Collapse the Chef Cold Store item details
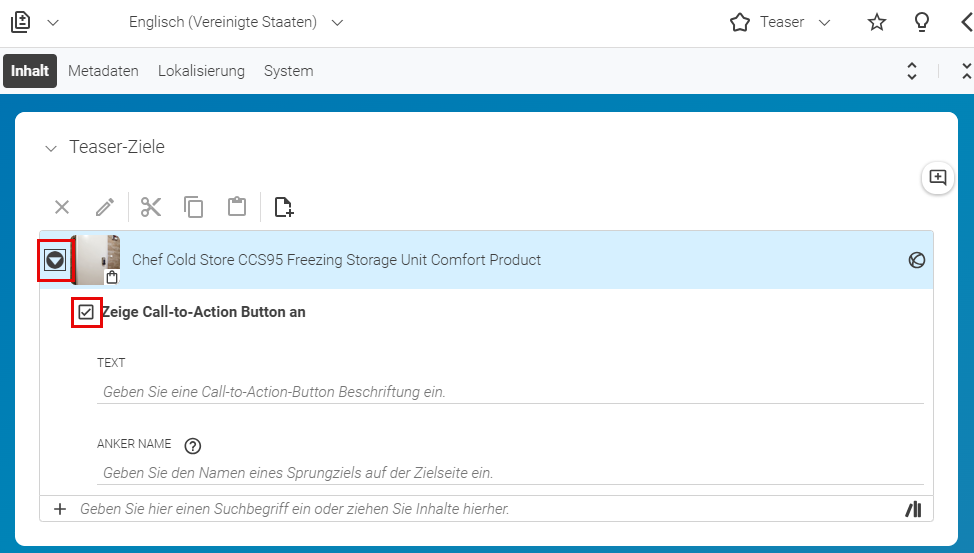The image size is (974, 553). point(55,260)
